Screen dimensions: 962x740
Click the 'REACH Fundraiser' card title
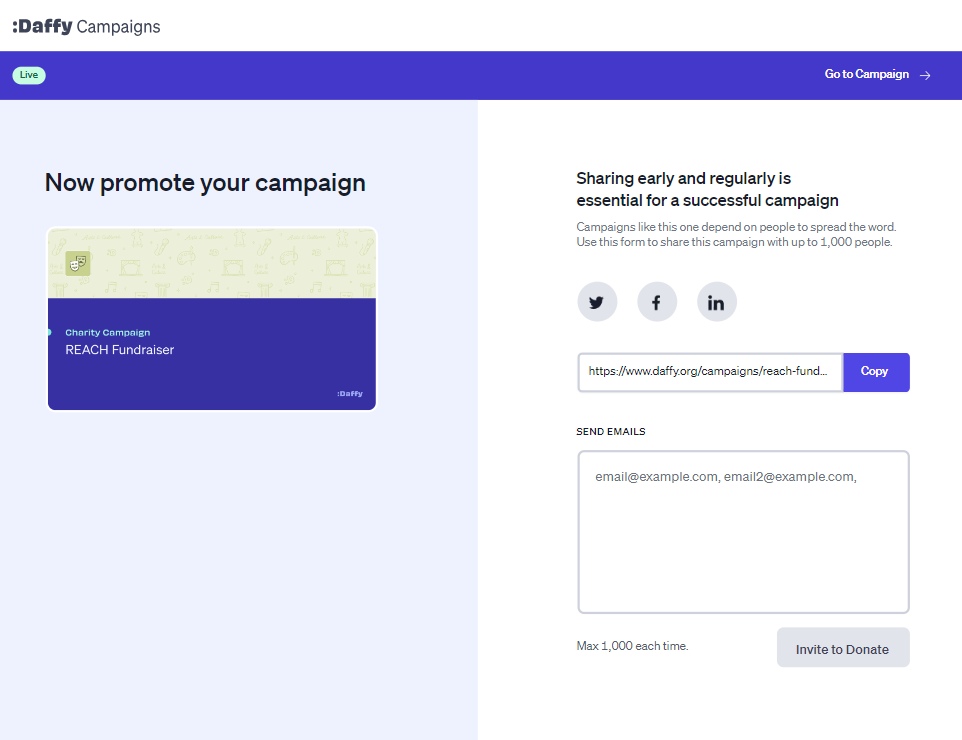pos(120,350)
